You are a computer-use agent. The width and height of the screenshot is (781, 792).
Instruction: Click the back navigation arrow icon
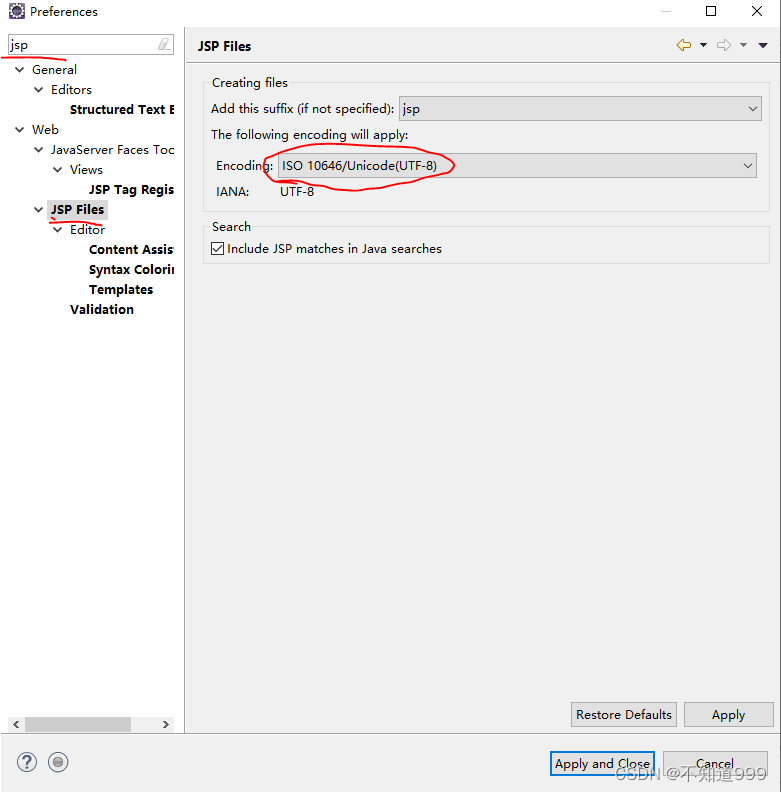click(x=684, y=45)
